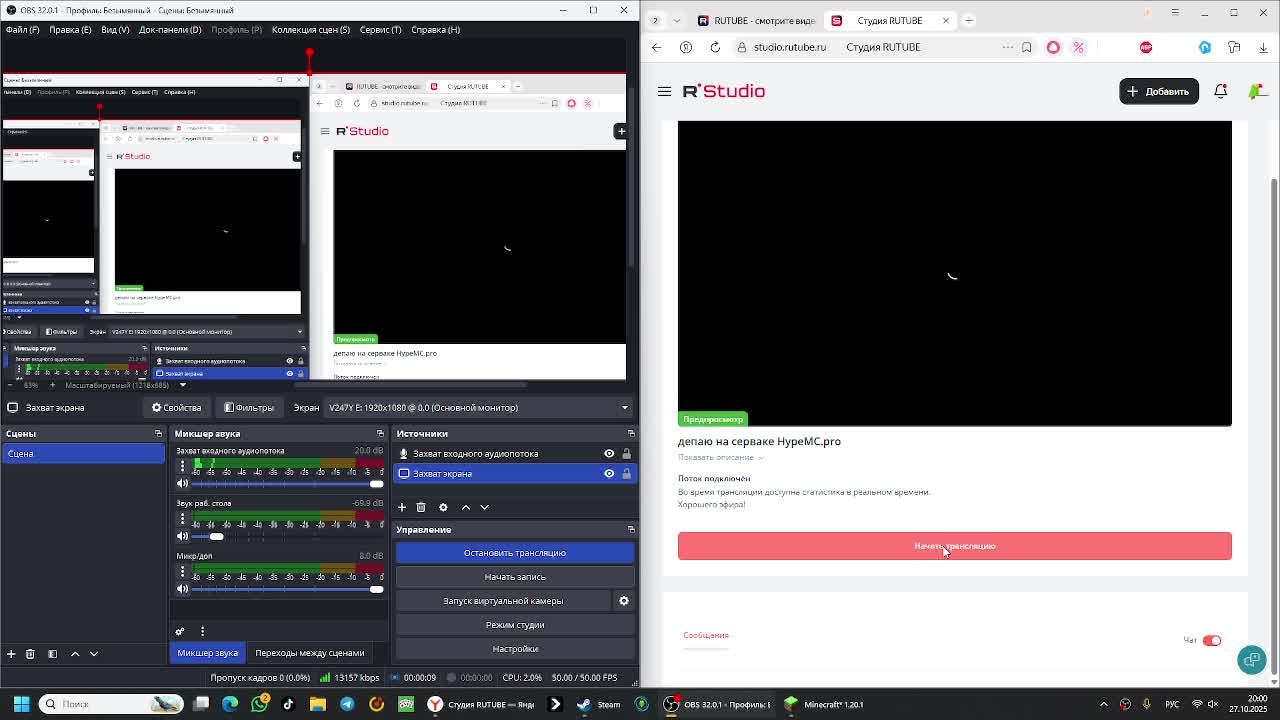Expand Показать описание under stream title
This screenshot has width=1280, height=720.
[x=720, y=457]
